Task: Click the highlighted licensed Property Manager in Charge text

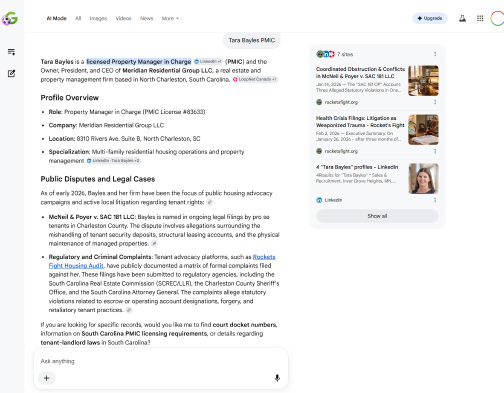Action: click(139, 62)
